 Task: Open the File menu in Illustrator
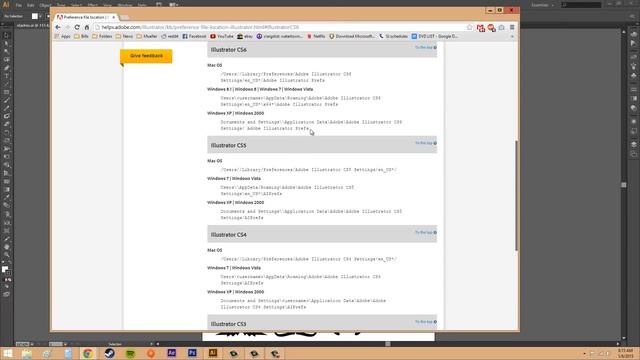pyautogui.click(x=19, y=5)
